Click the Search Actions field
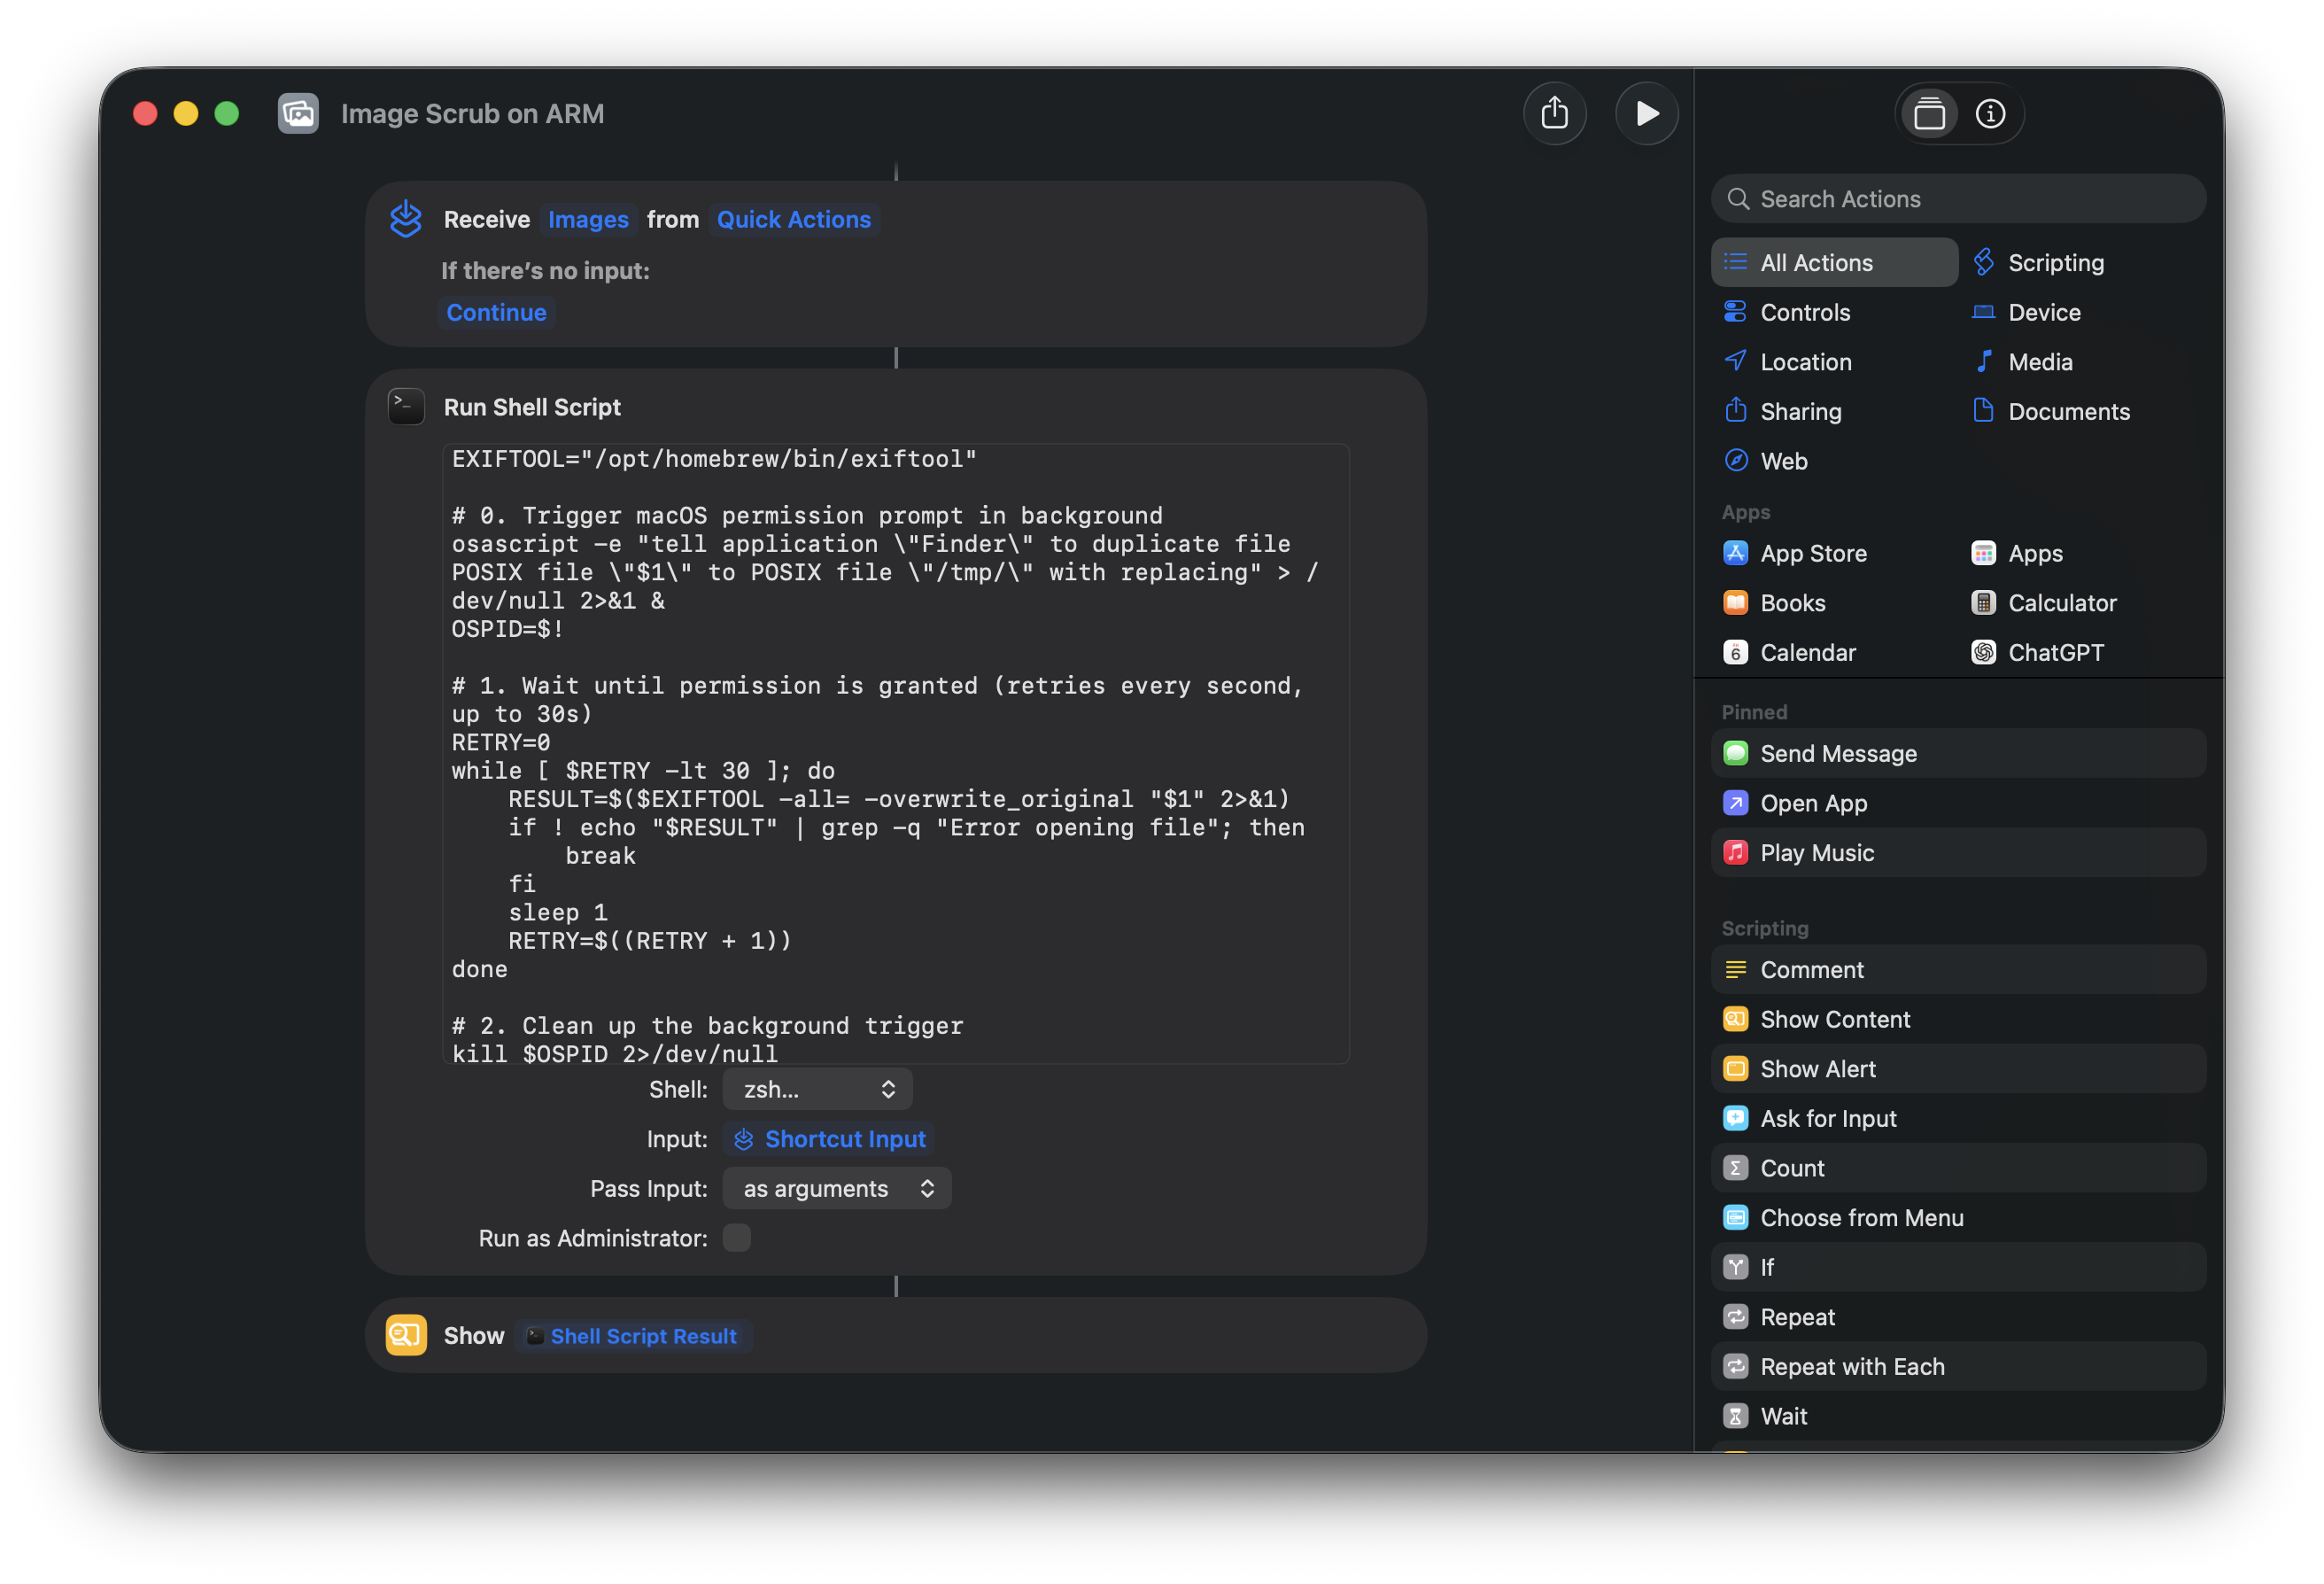2324x1584 pixels. 1957,199
